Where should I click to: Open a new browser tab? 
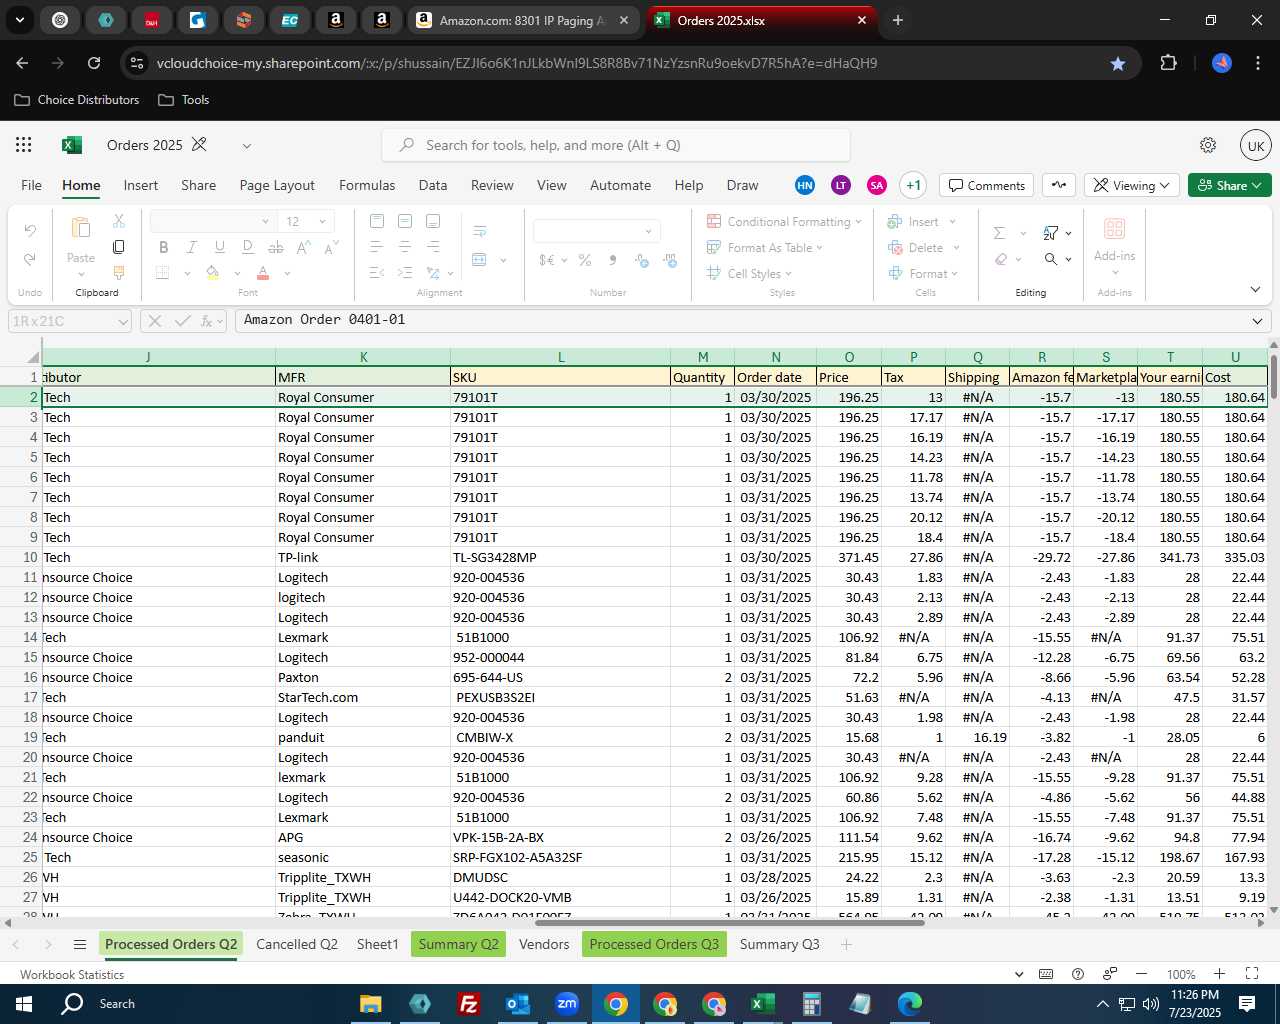coord(898,20)
